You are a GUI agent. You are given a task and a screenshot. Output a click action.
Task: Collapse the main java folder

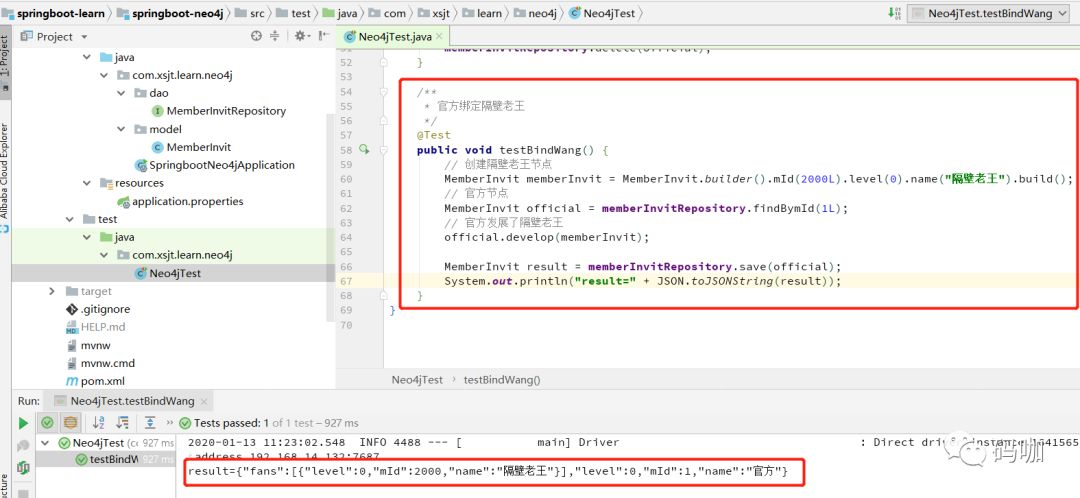tap(87, 57)
